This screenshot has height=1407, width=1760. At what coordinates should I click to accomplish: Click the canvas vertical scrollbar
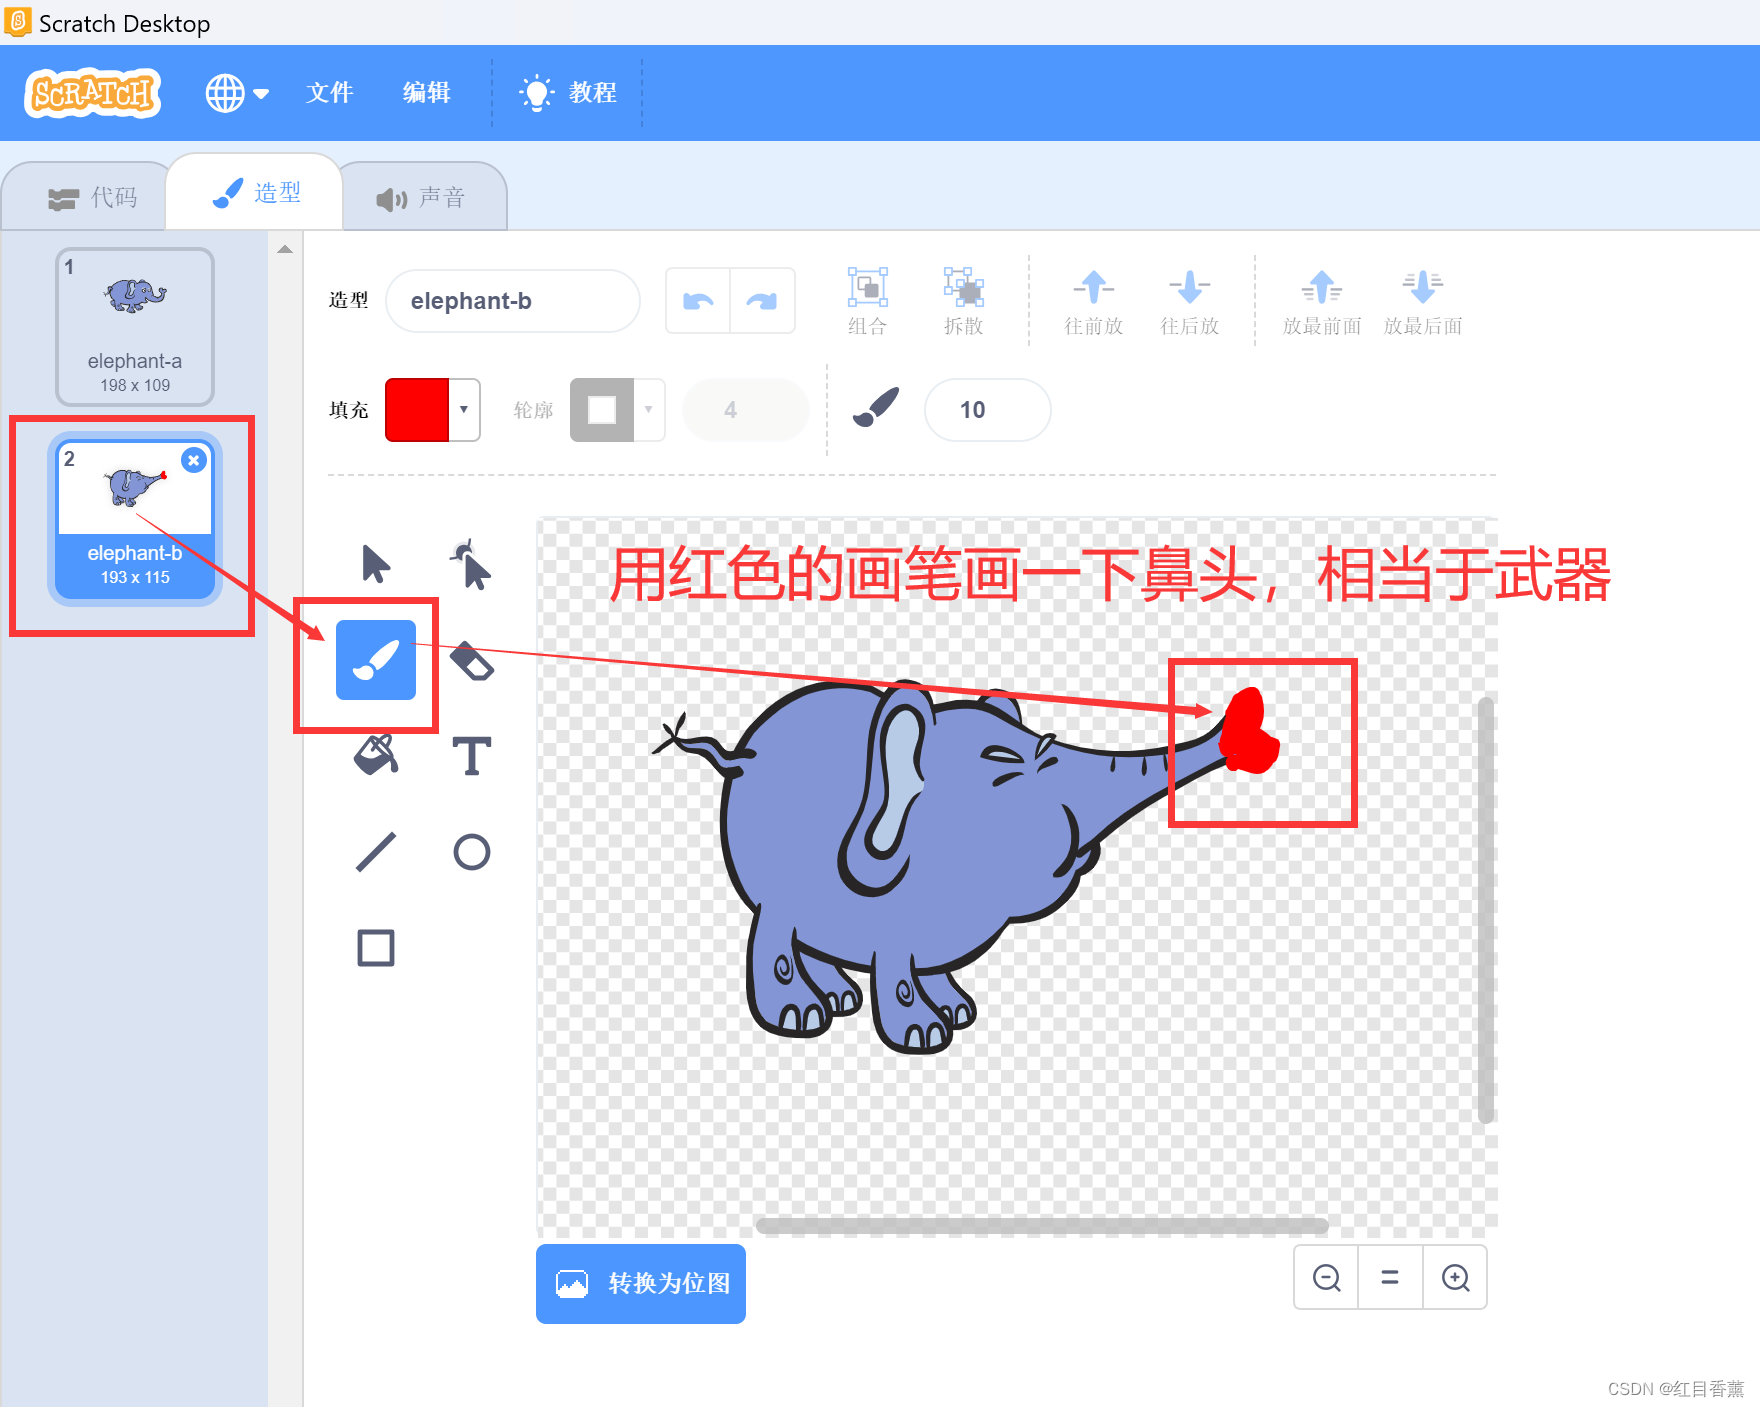point(1486,910)
